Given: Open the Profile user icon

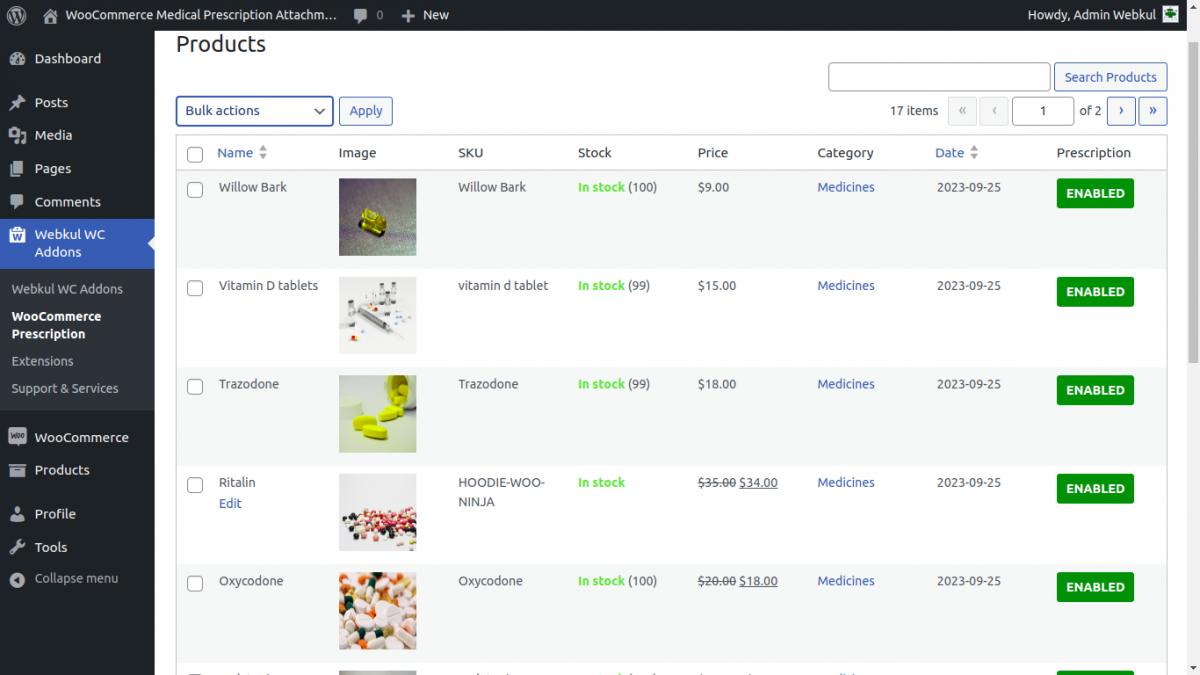Looking at the screenshot, I should point(17,514).
